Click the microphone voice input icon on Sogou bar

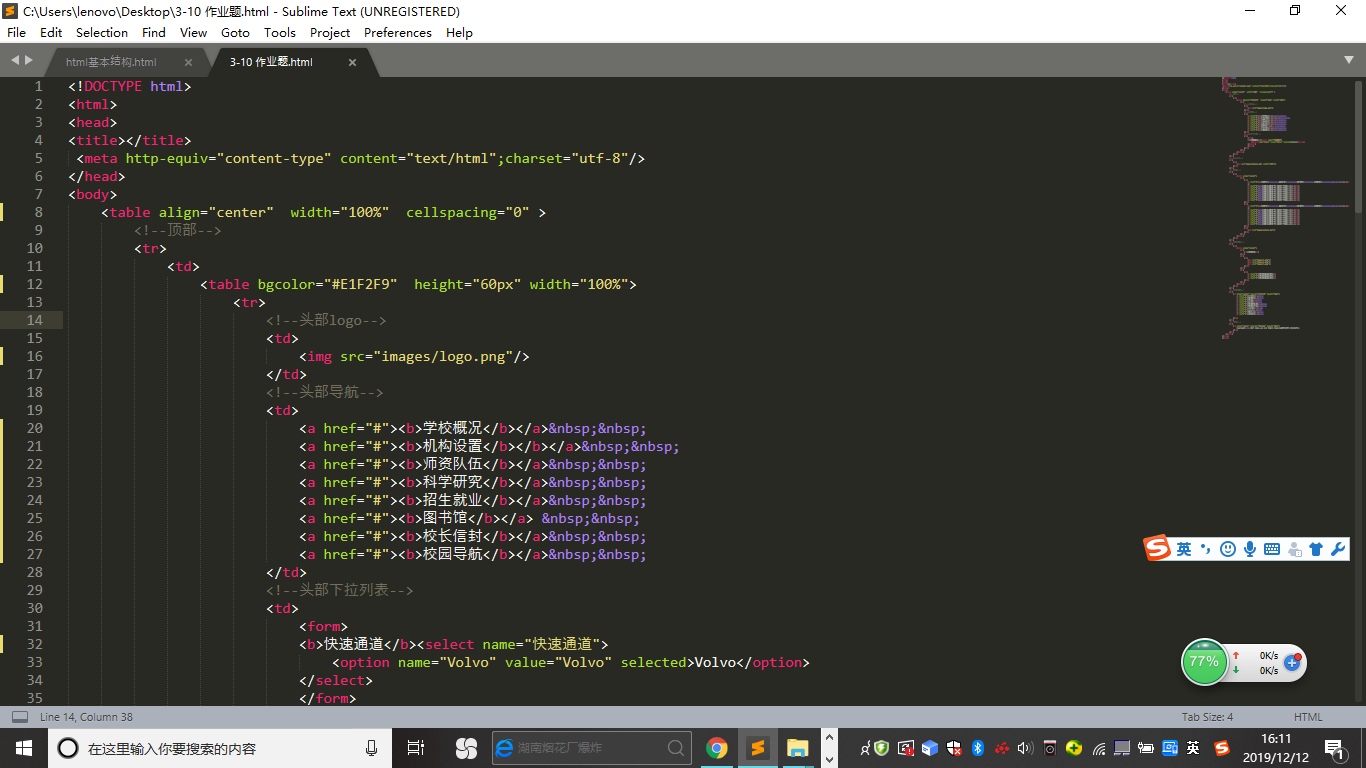(1250, 549)
